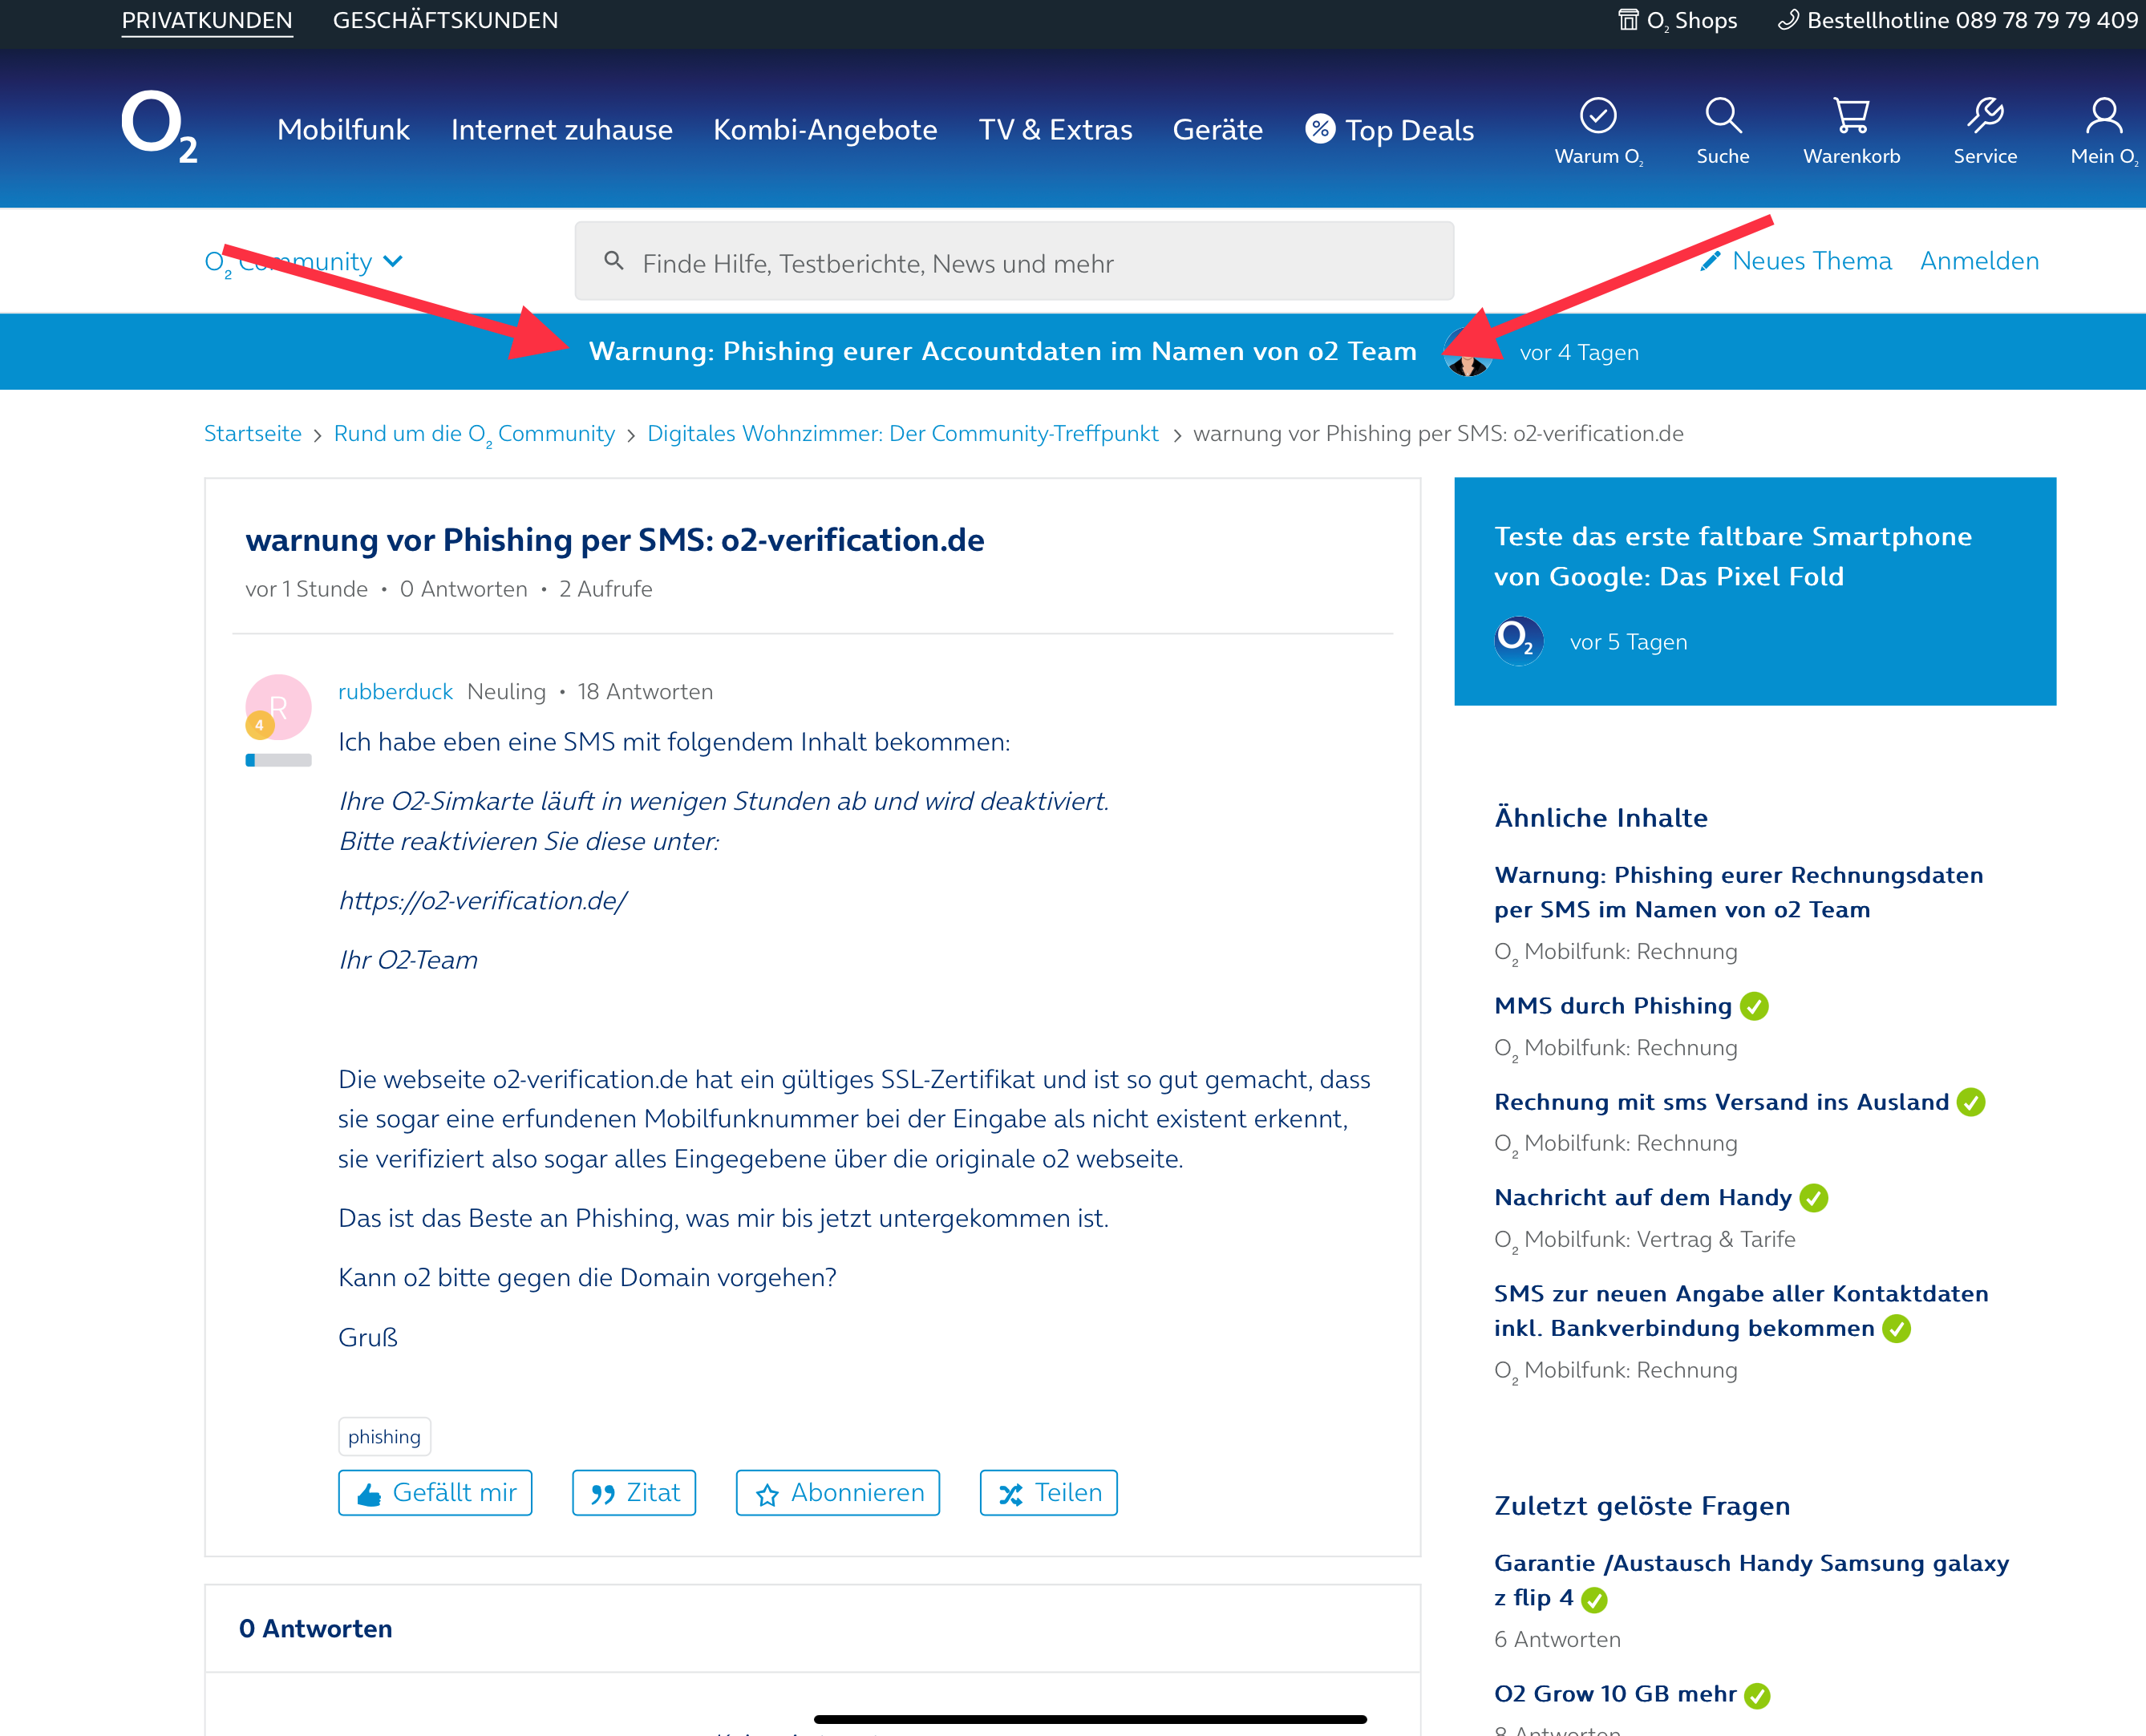Viewport: 2146px width, 1736px height.
Task: Switch to Geschäftskunden tab
Action: pos(445,20)
